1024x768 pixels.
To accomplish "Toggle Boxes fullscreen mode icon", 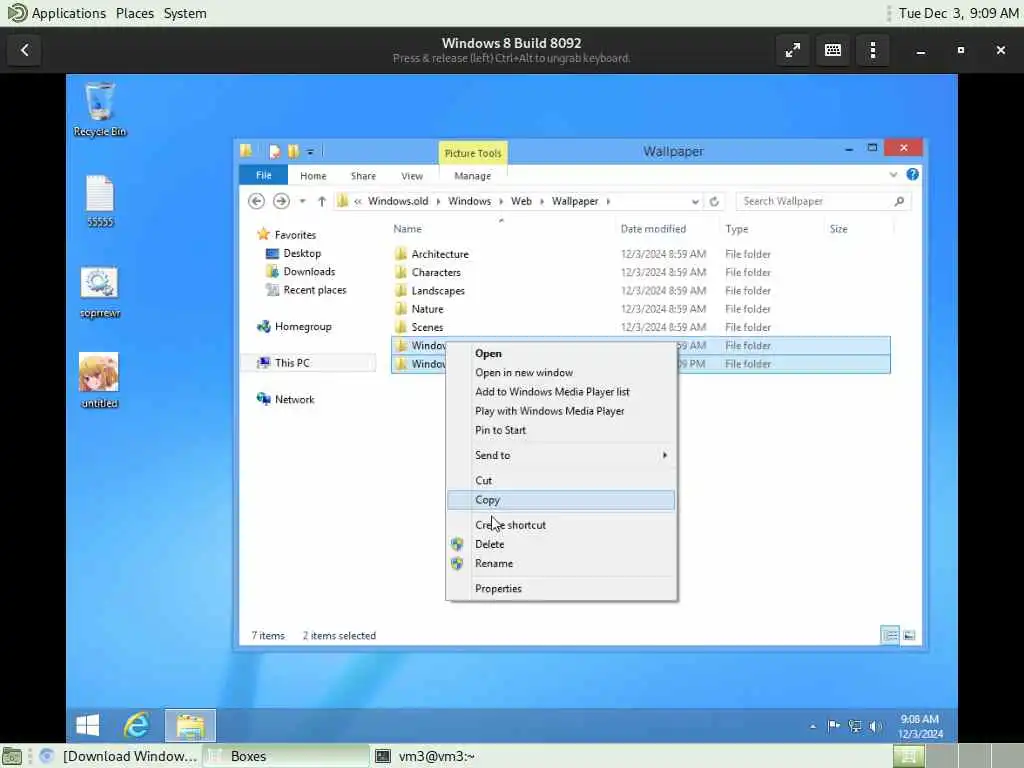I will [x=793, y=50].
